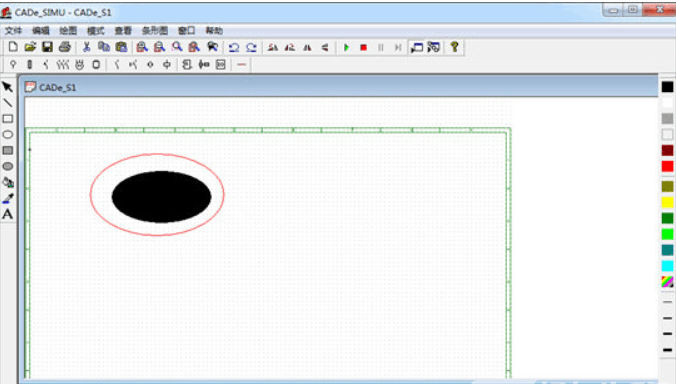The image size is (676, 384).
Task: Click the save floppy disk icon
Action: point(47,47)
